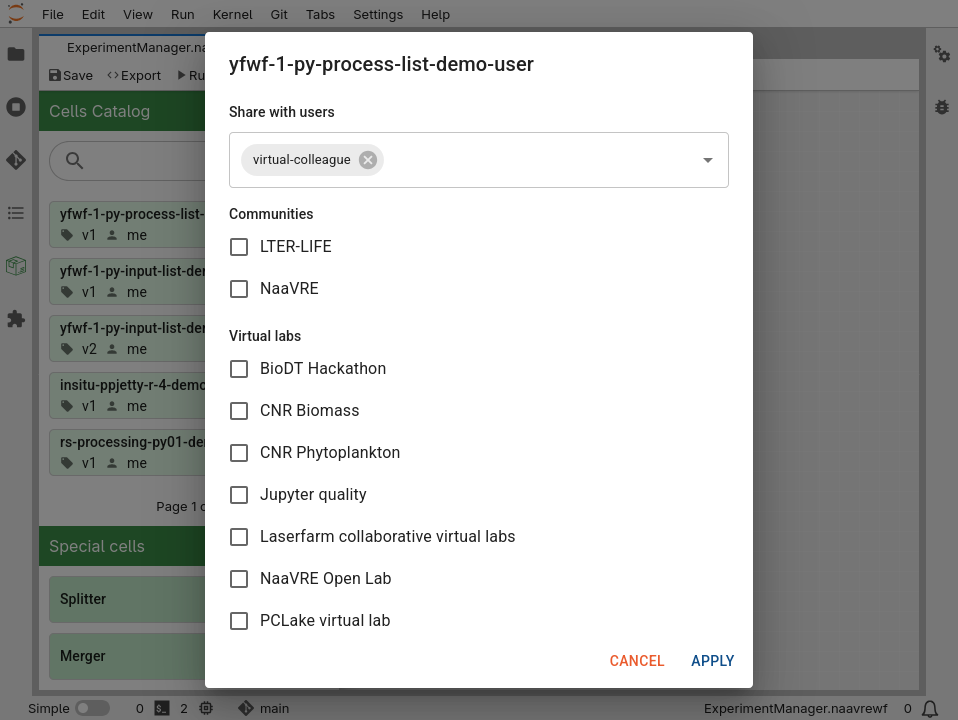Open the debugger panel
958x720 pixels.
(x=941, y=107)
